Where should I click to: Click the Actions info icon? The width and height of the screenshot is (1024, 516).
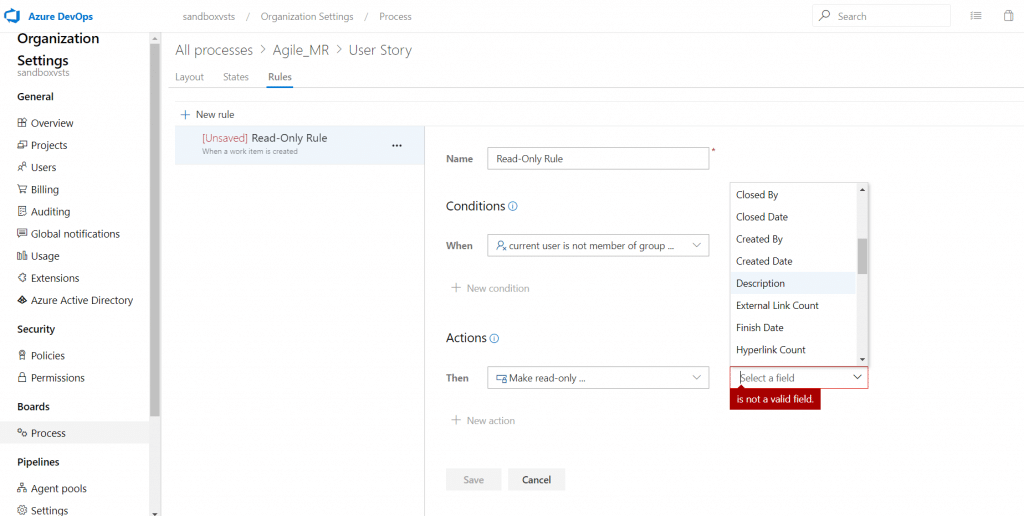494,338
